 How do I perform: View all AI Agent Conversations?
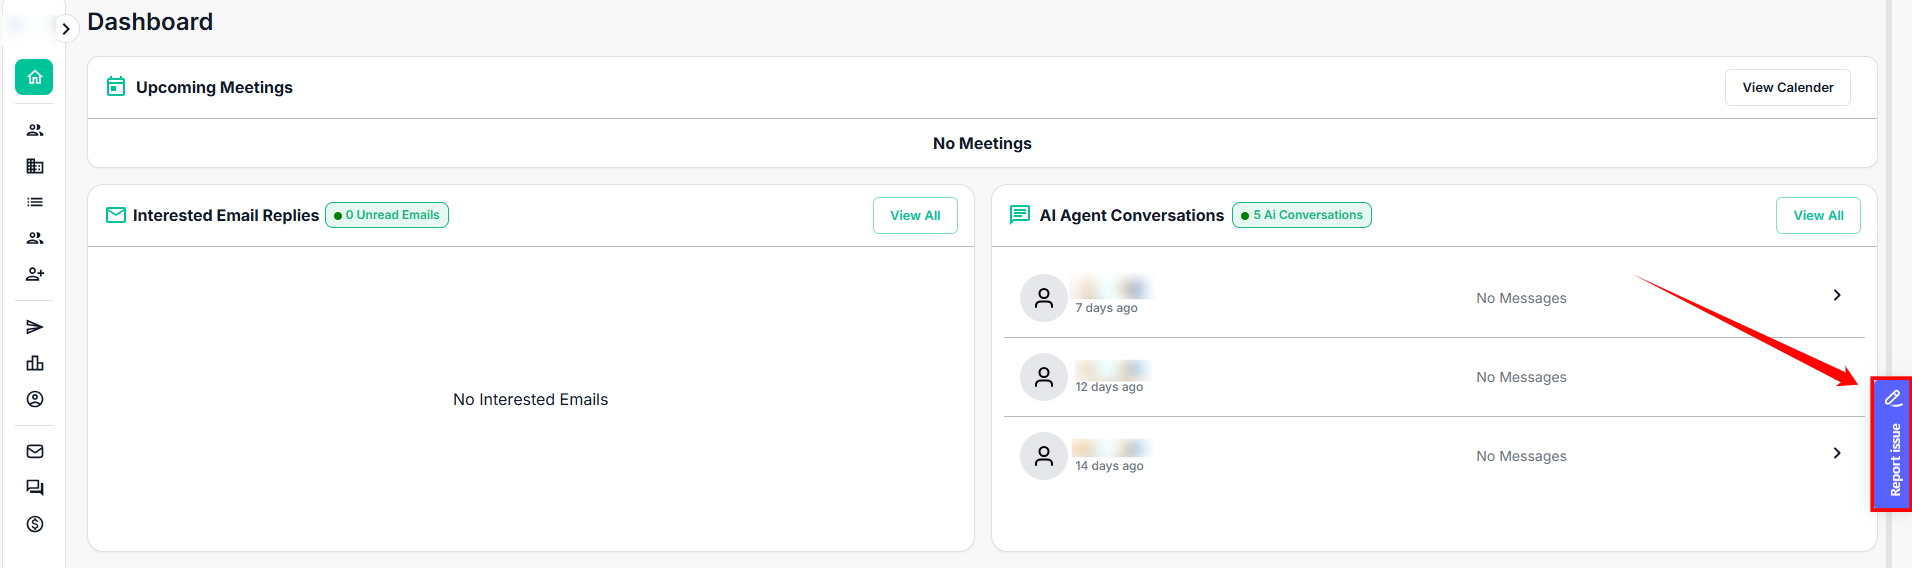point(1817,216)
